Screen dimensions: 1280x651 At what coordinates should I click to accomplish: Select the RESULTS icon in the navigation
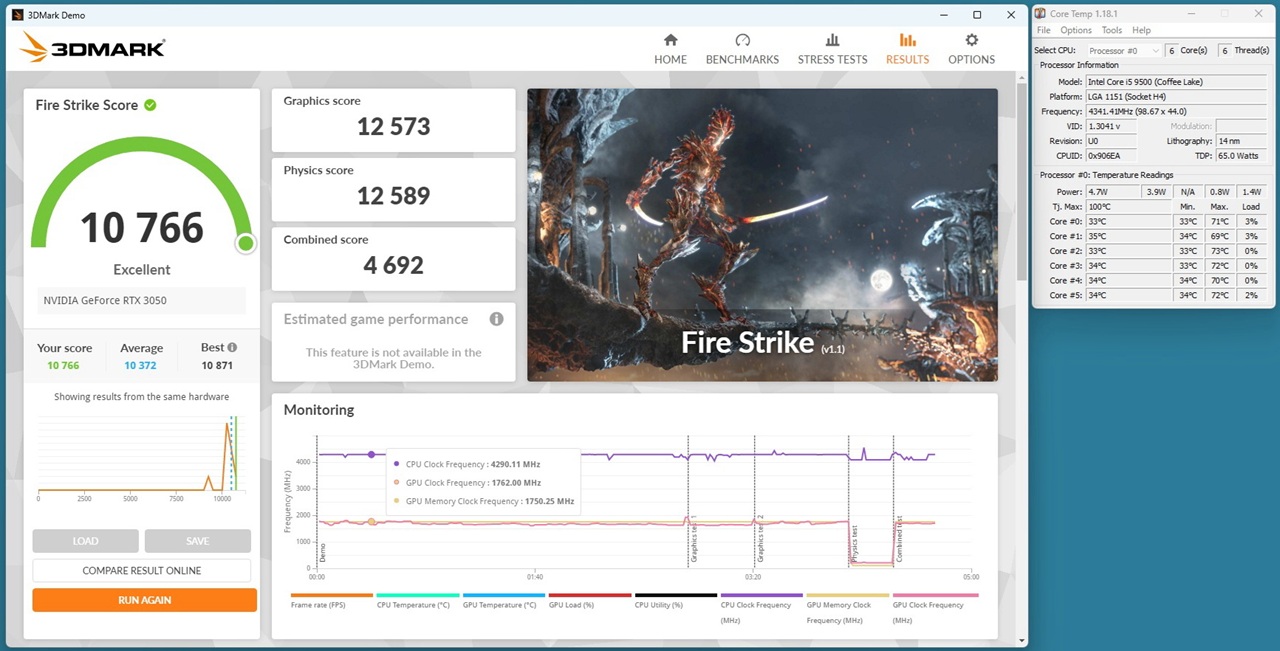[x=907, y=41]
